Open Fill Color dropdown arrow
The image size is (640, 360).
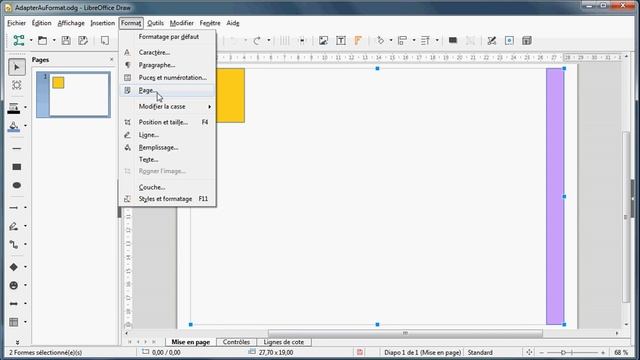[25, 126]
